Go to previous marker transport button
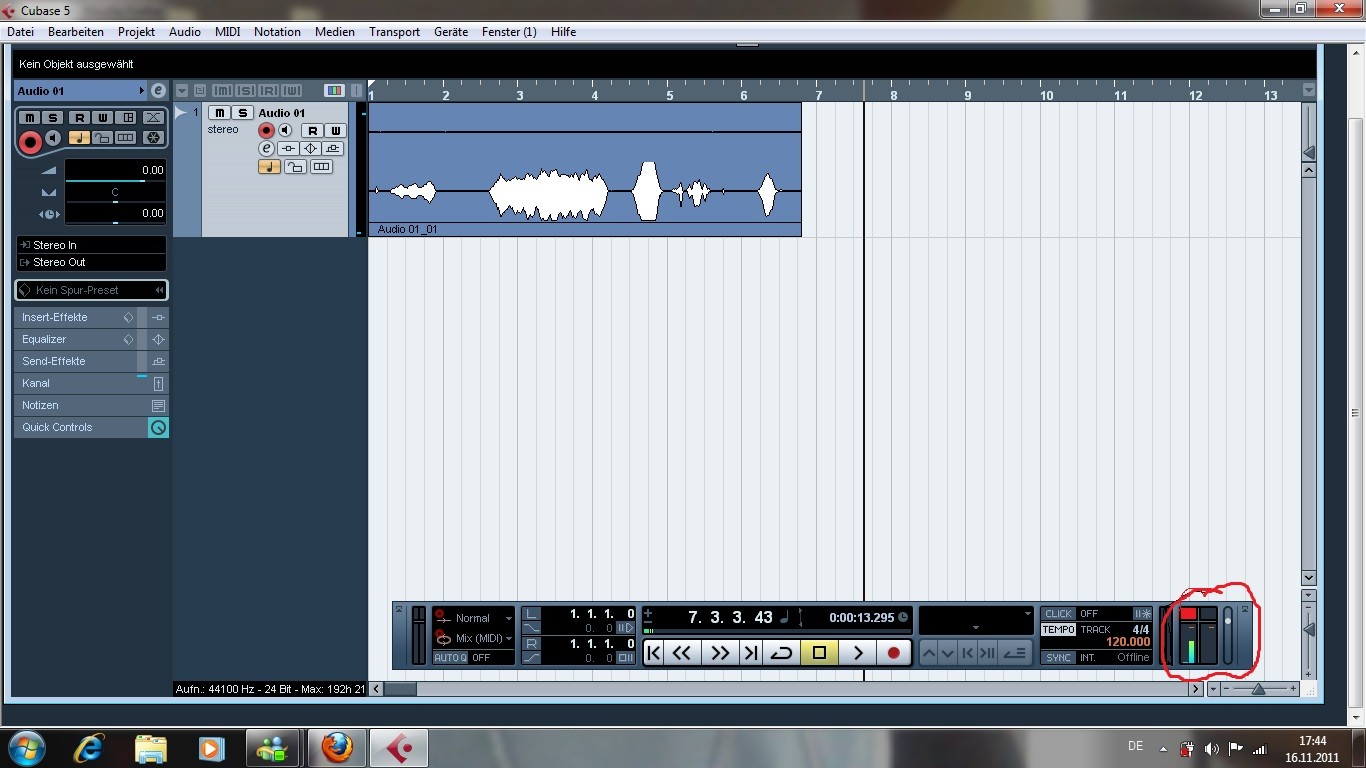 (x=654, y=653)
